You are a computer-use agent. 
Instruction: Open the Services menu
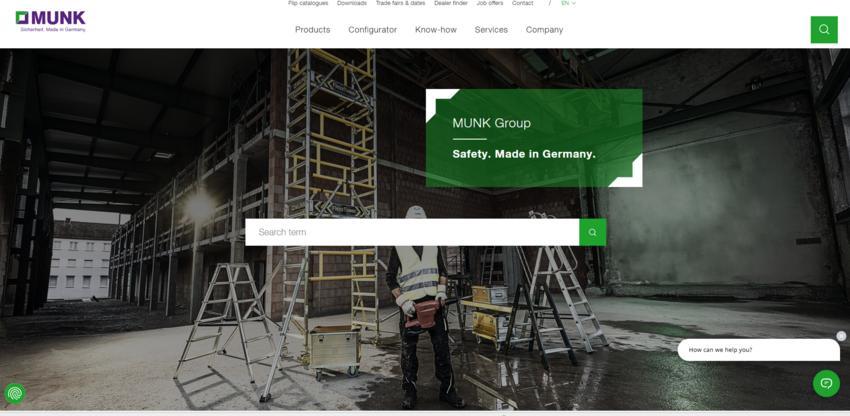[491, 30]
